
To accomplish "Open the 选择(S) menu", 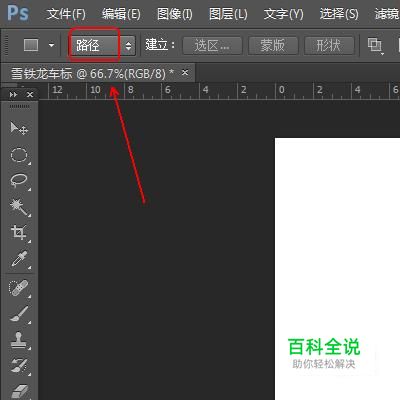I will click(x=339, y=14).
